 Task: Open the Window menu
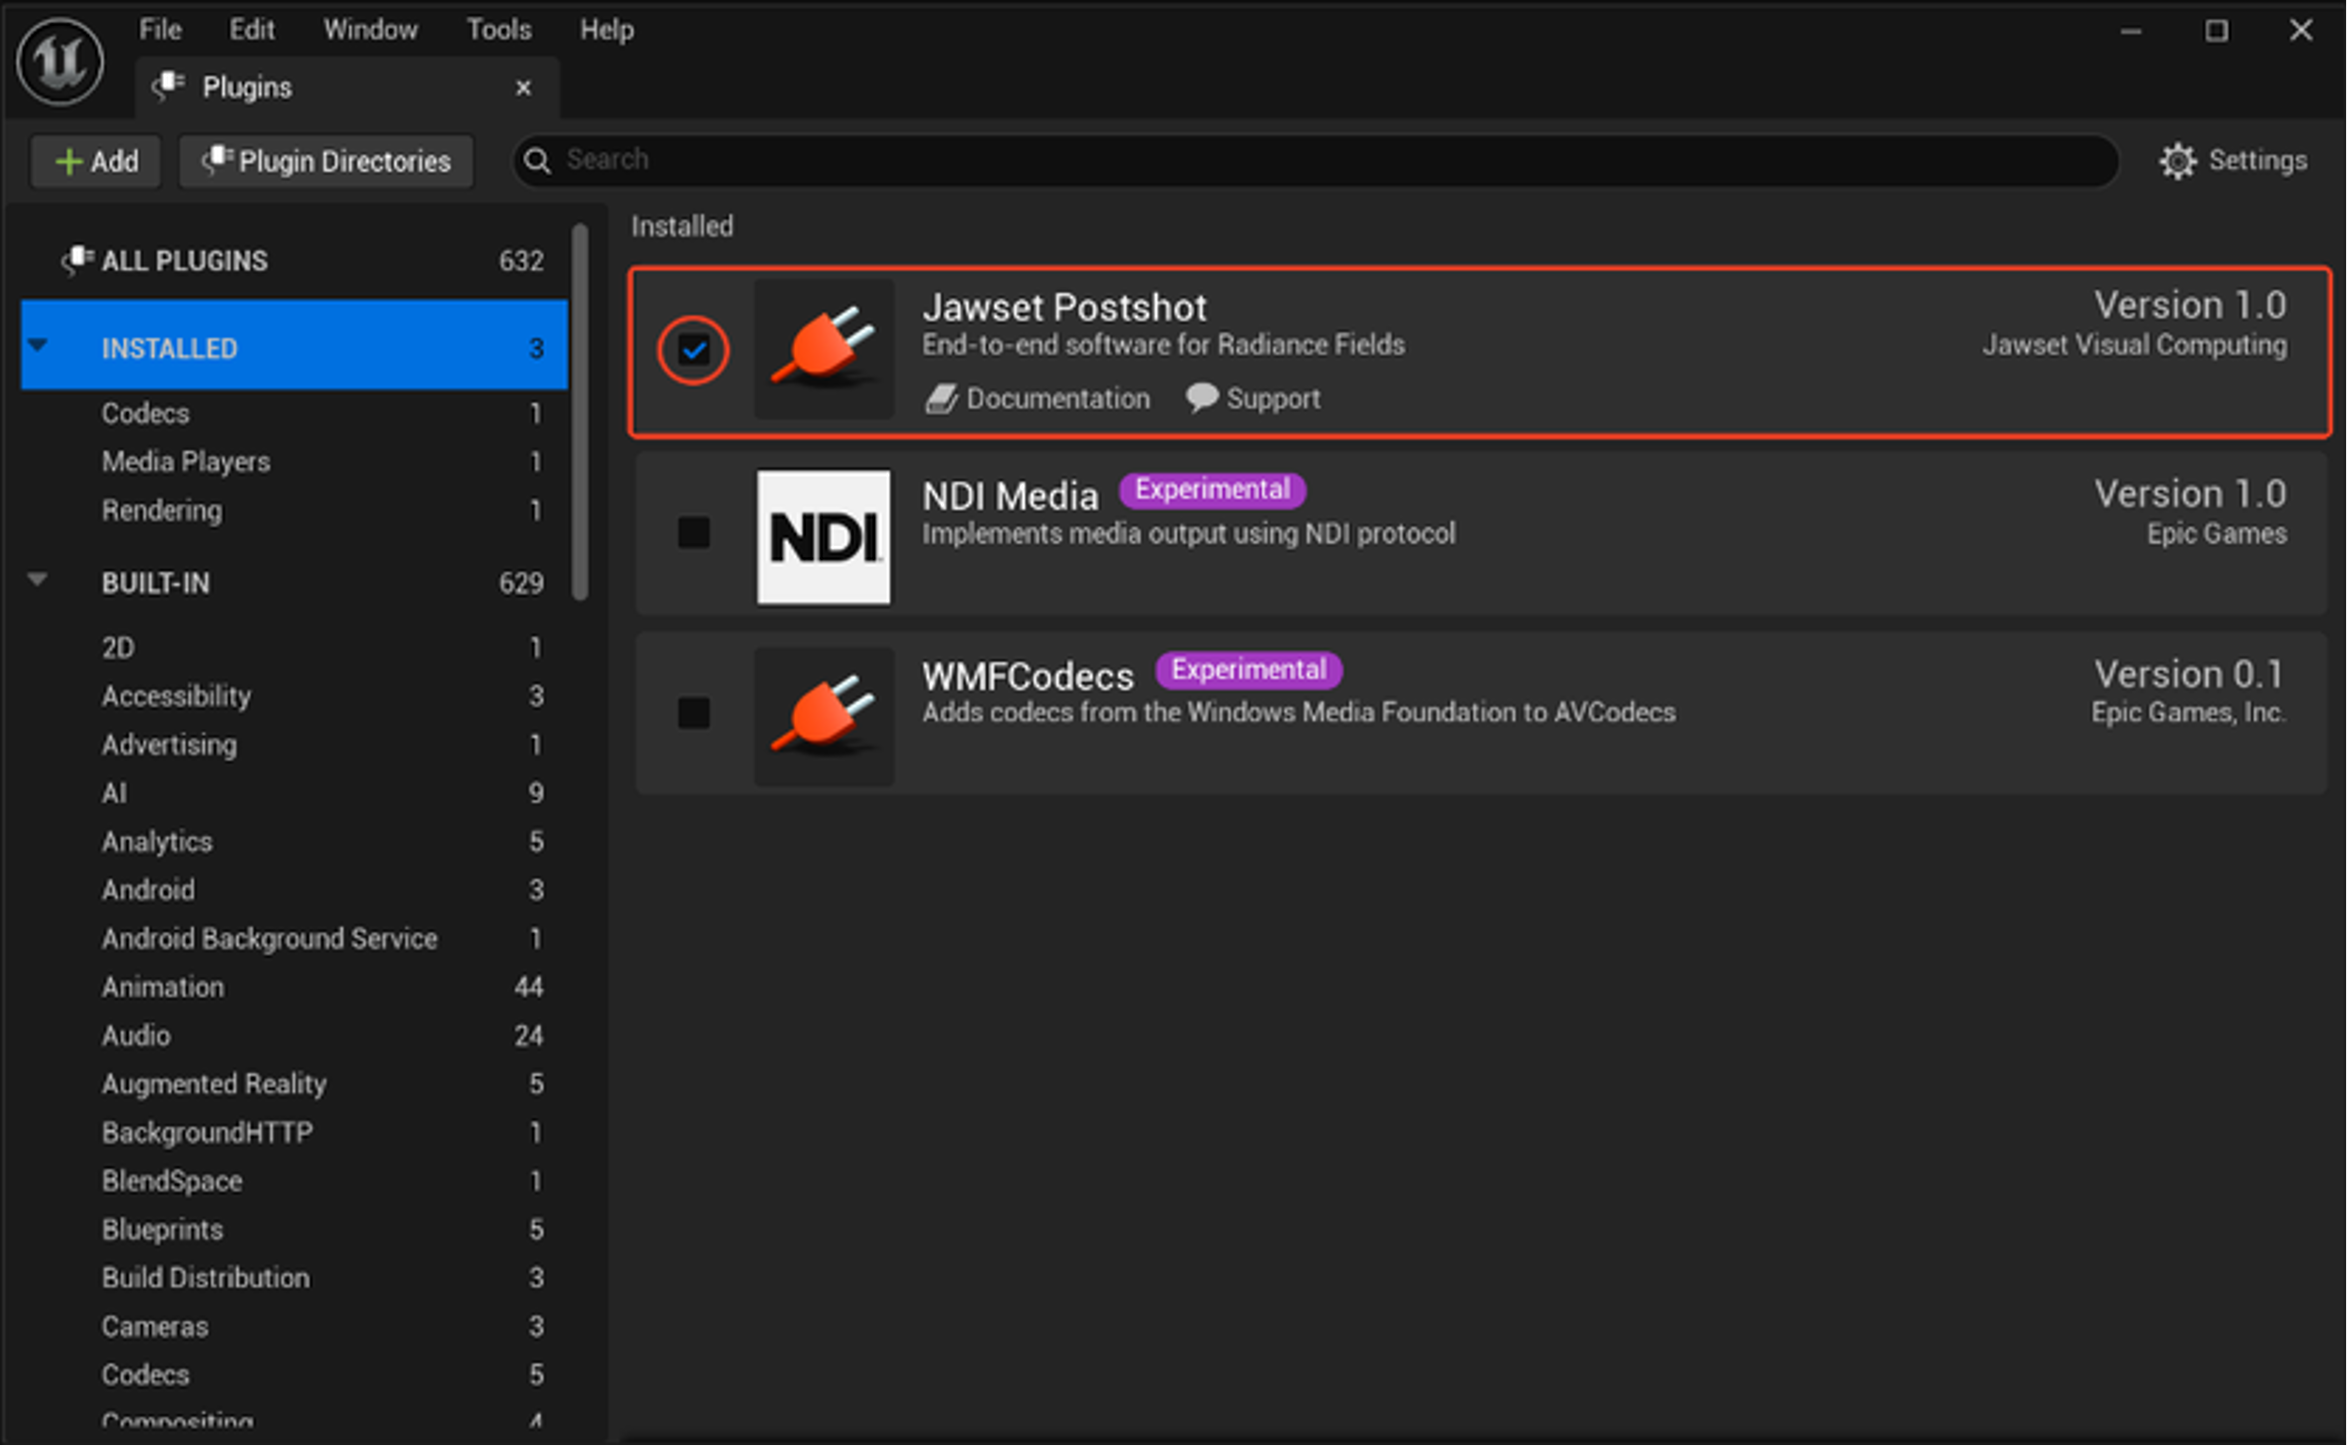click(370, 29)
